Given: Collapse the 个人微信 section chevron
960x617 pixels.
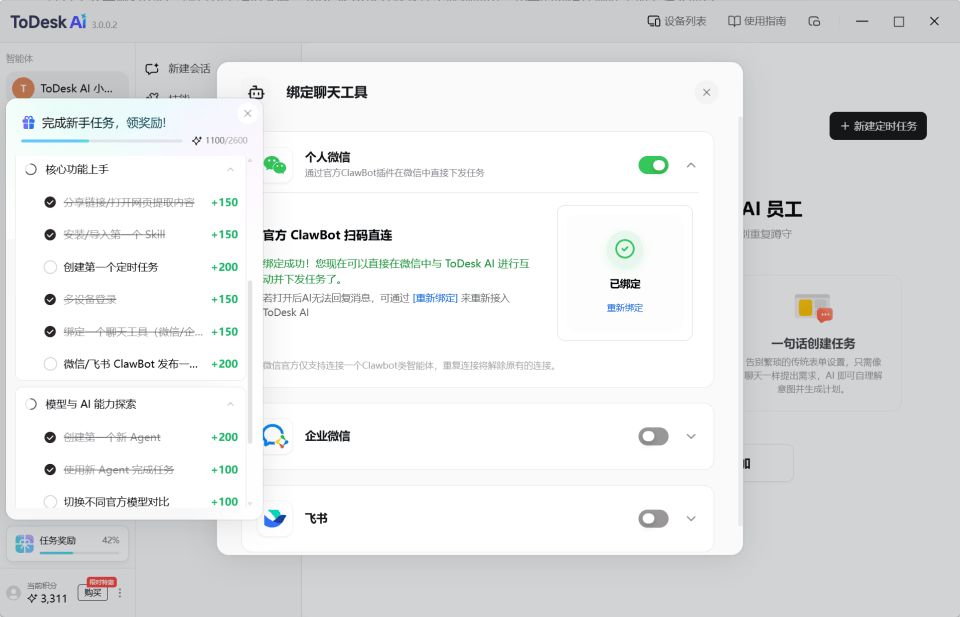Looking at the screenshot, I should (691, 165).
